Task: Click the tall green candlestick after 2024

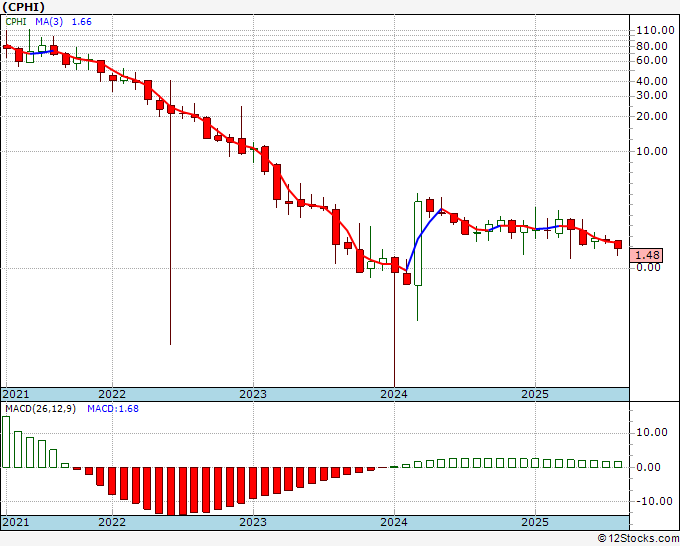Action: 418,243
